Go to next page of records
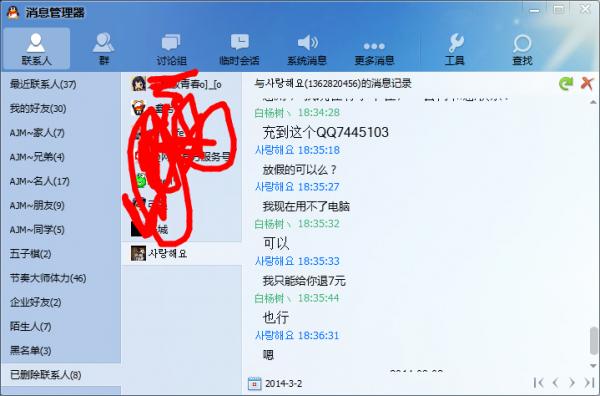 point(572,383)
